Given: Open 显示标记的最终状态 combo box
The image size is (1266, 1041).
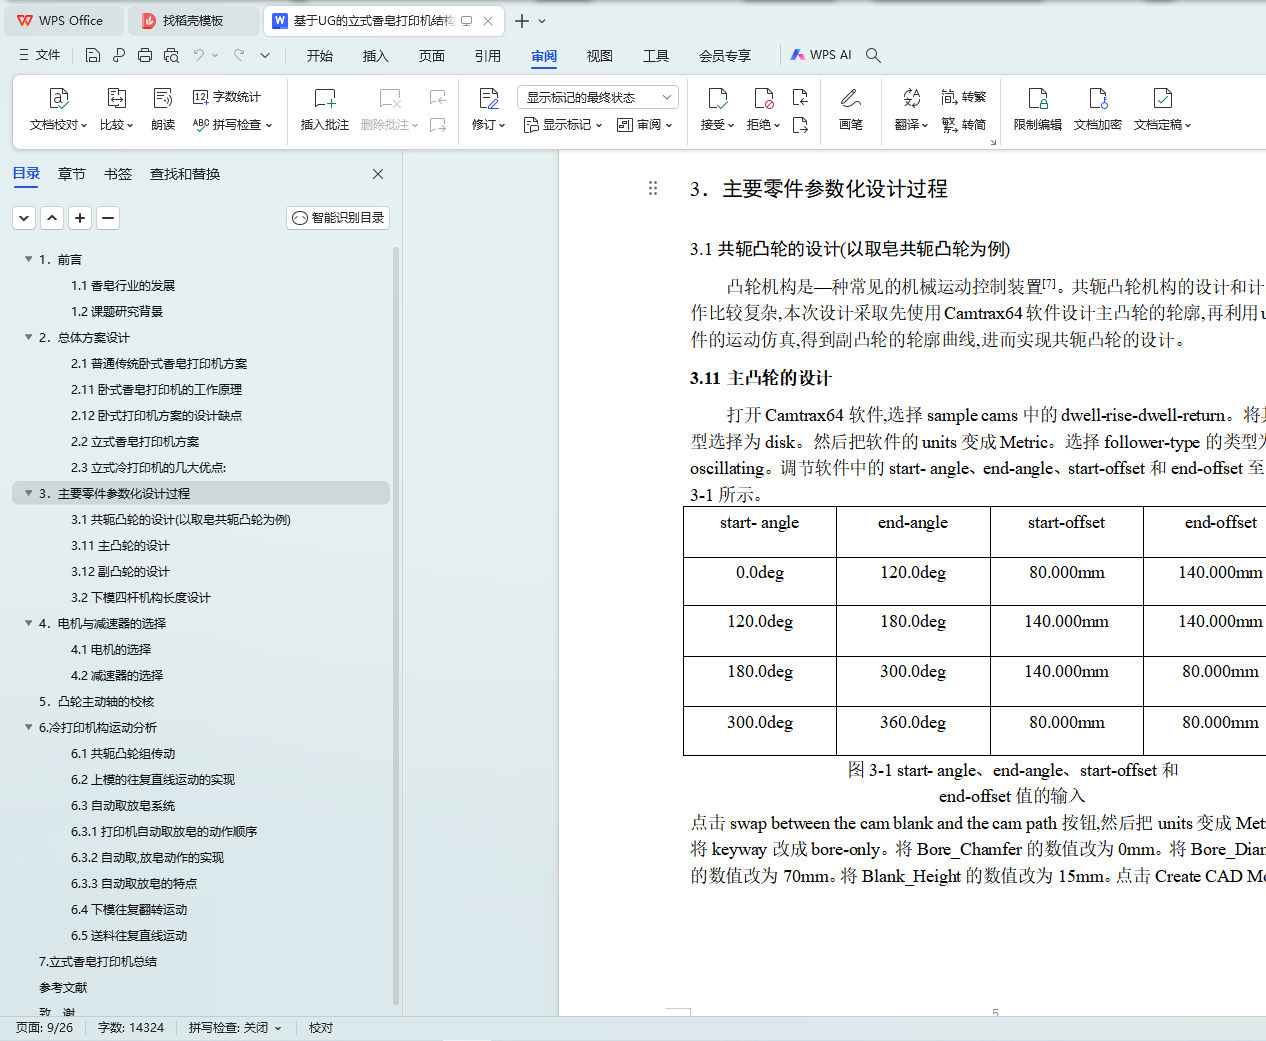Looking at the screenshot, I should [598, 97].
